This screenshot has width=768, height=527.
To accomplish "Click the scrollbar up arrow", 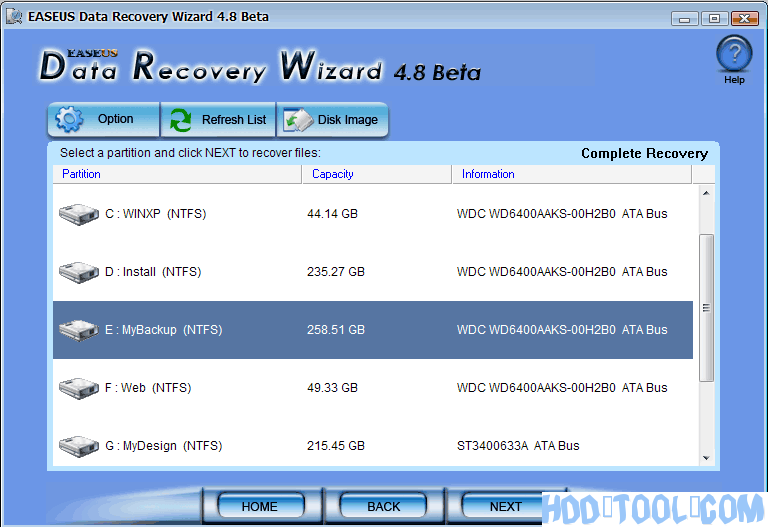I will coord(706,193).
